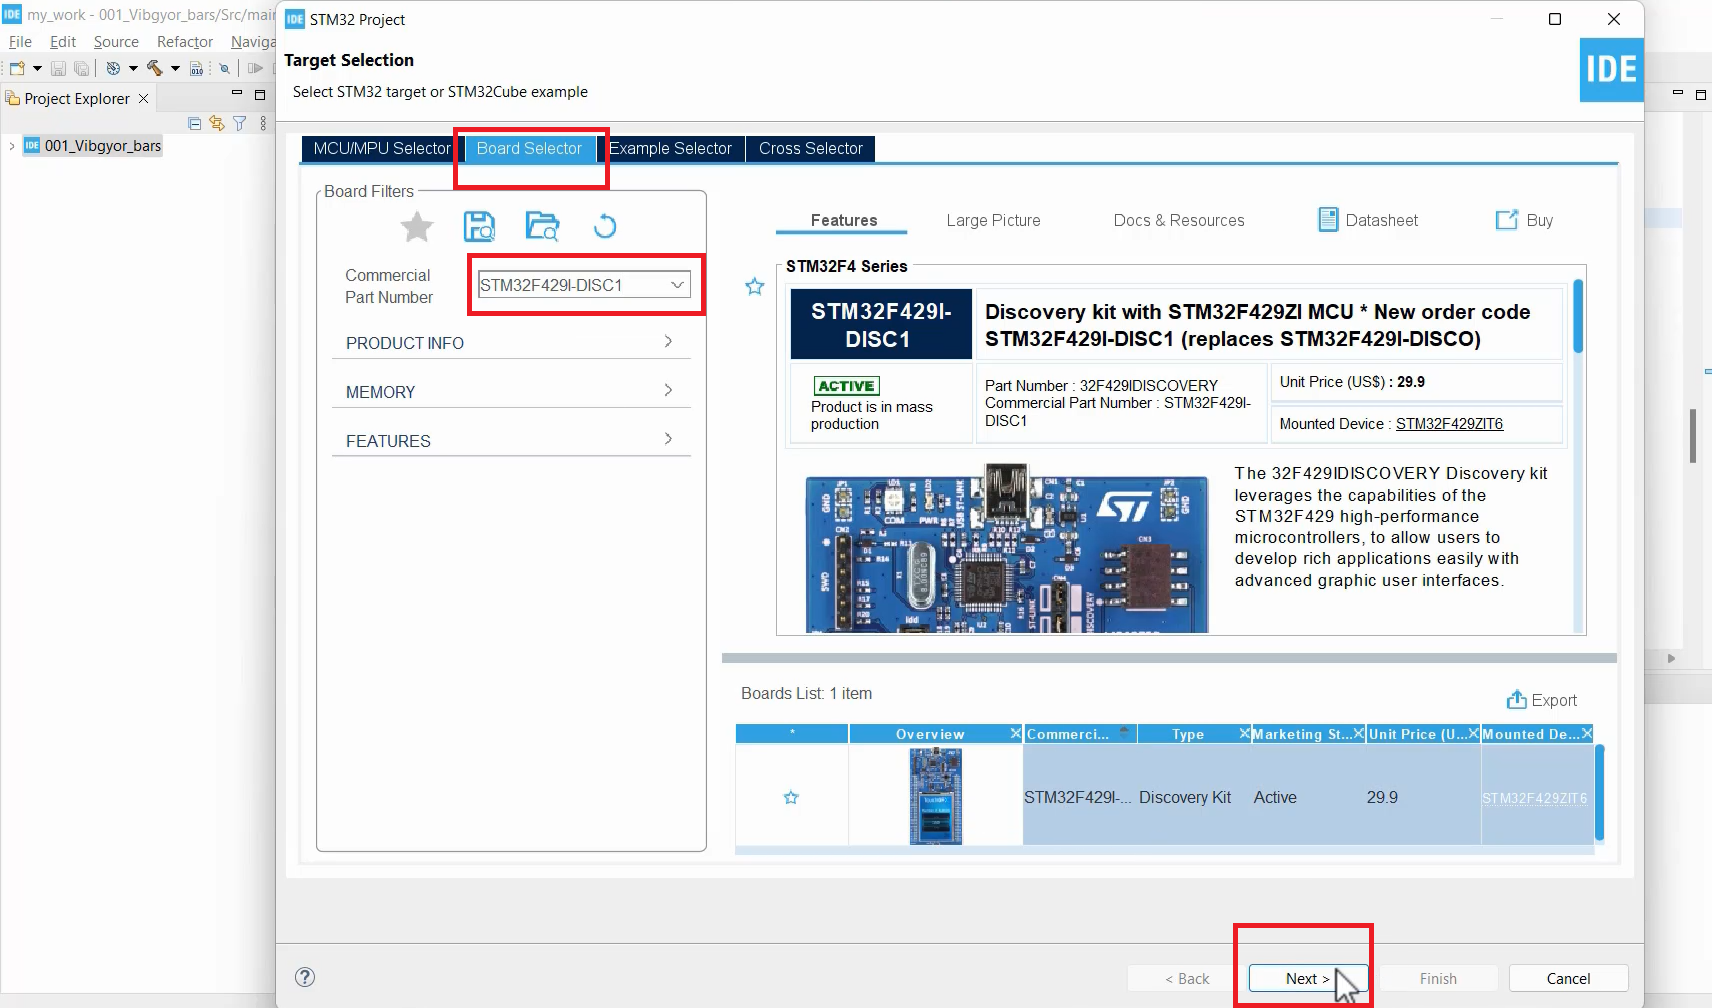1712x1008 pixels.
Task: Select the Board Selector tab
Action: [529, 148]
